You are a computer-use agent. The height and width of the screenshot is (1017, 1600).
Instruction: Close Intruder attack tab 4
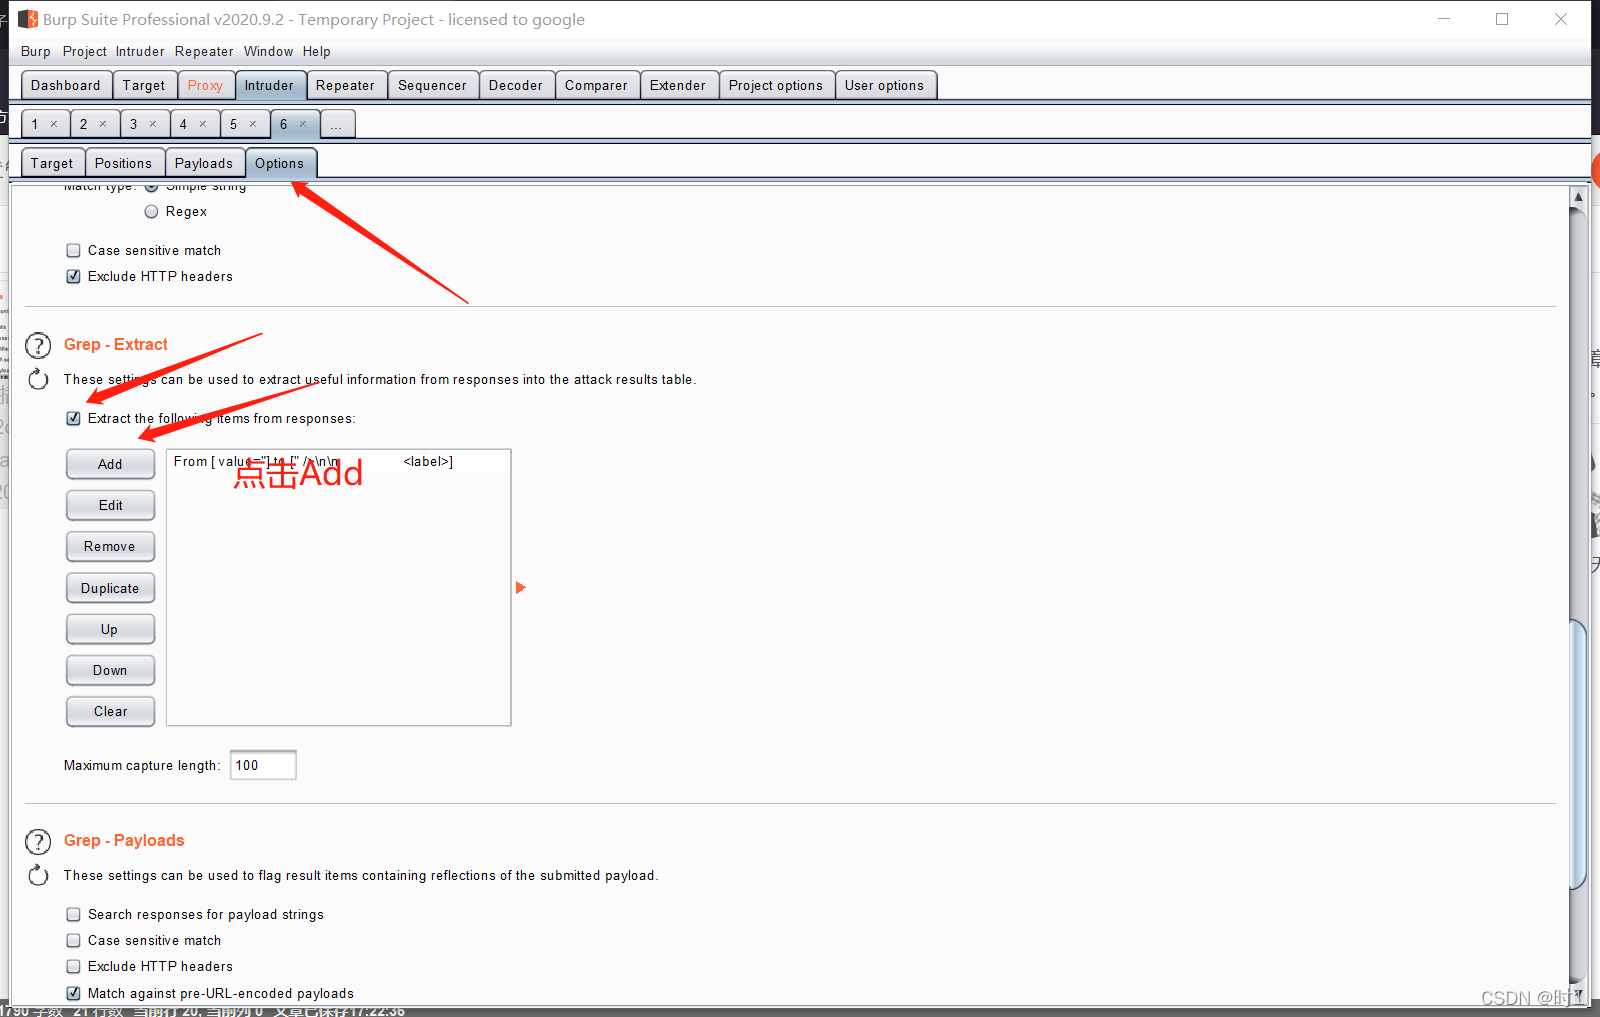tap(203, 124)
